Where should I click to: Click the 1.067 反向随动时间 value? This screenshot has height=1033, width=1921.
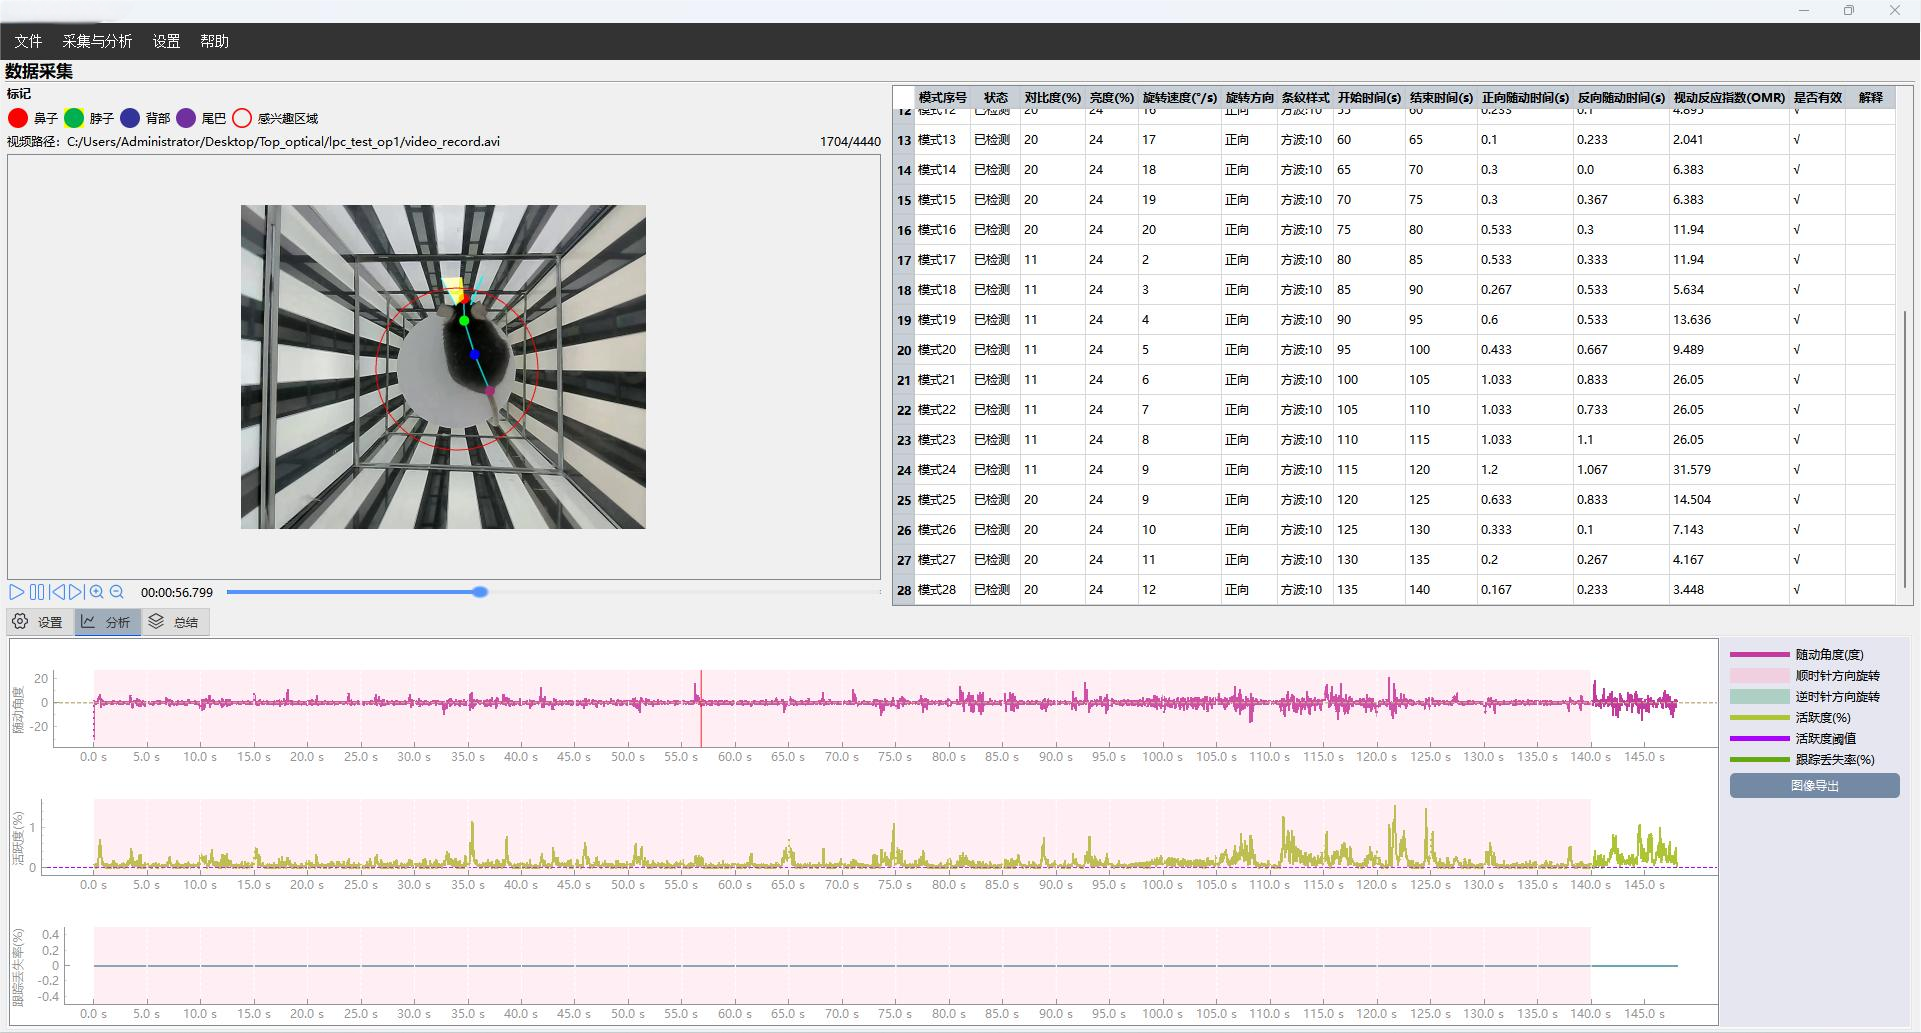[1621, 470]
